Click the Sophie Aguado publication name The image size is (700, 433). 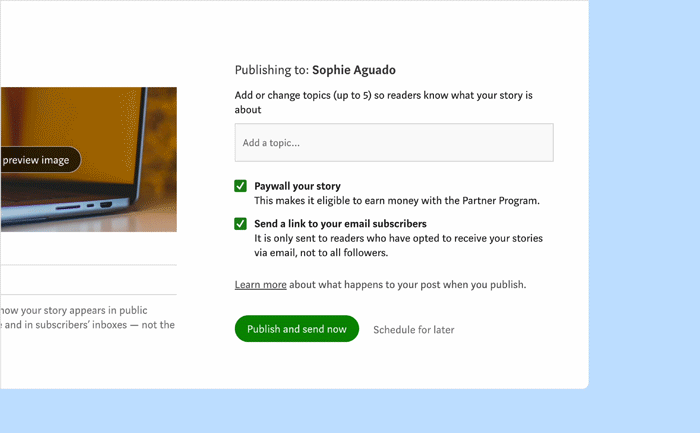point(354,70)
